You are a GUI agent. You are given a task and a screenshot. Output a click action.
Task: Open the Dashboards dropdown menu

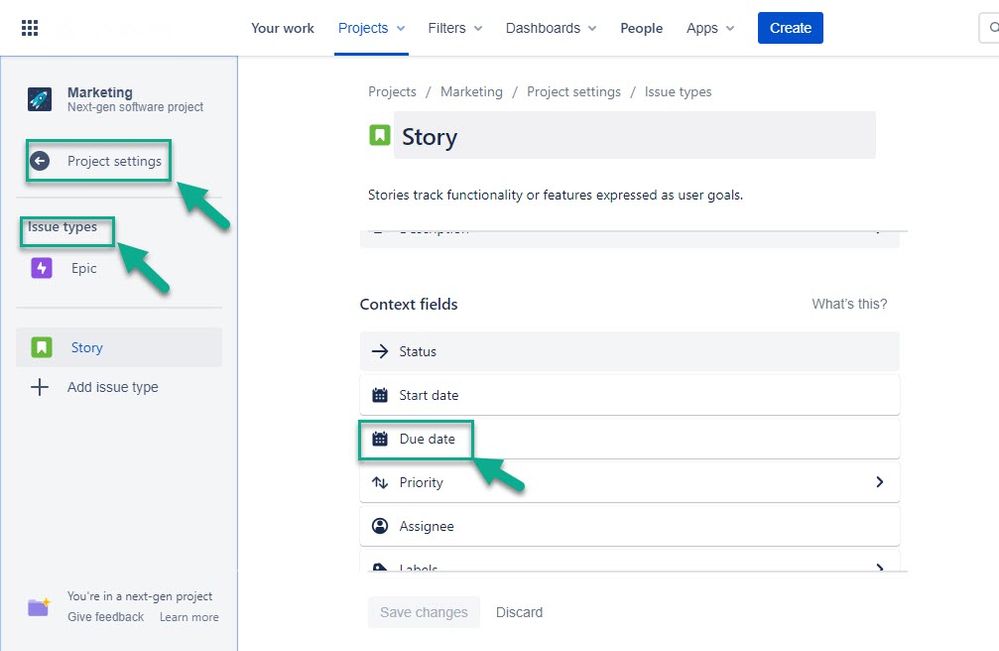tap(551, 28)
